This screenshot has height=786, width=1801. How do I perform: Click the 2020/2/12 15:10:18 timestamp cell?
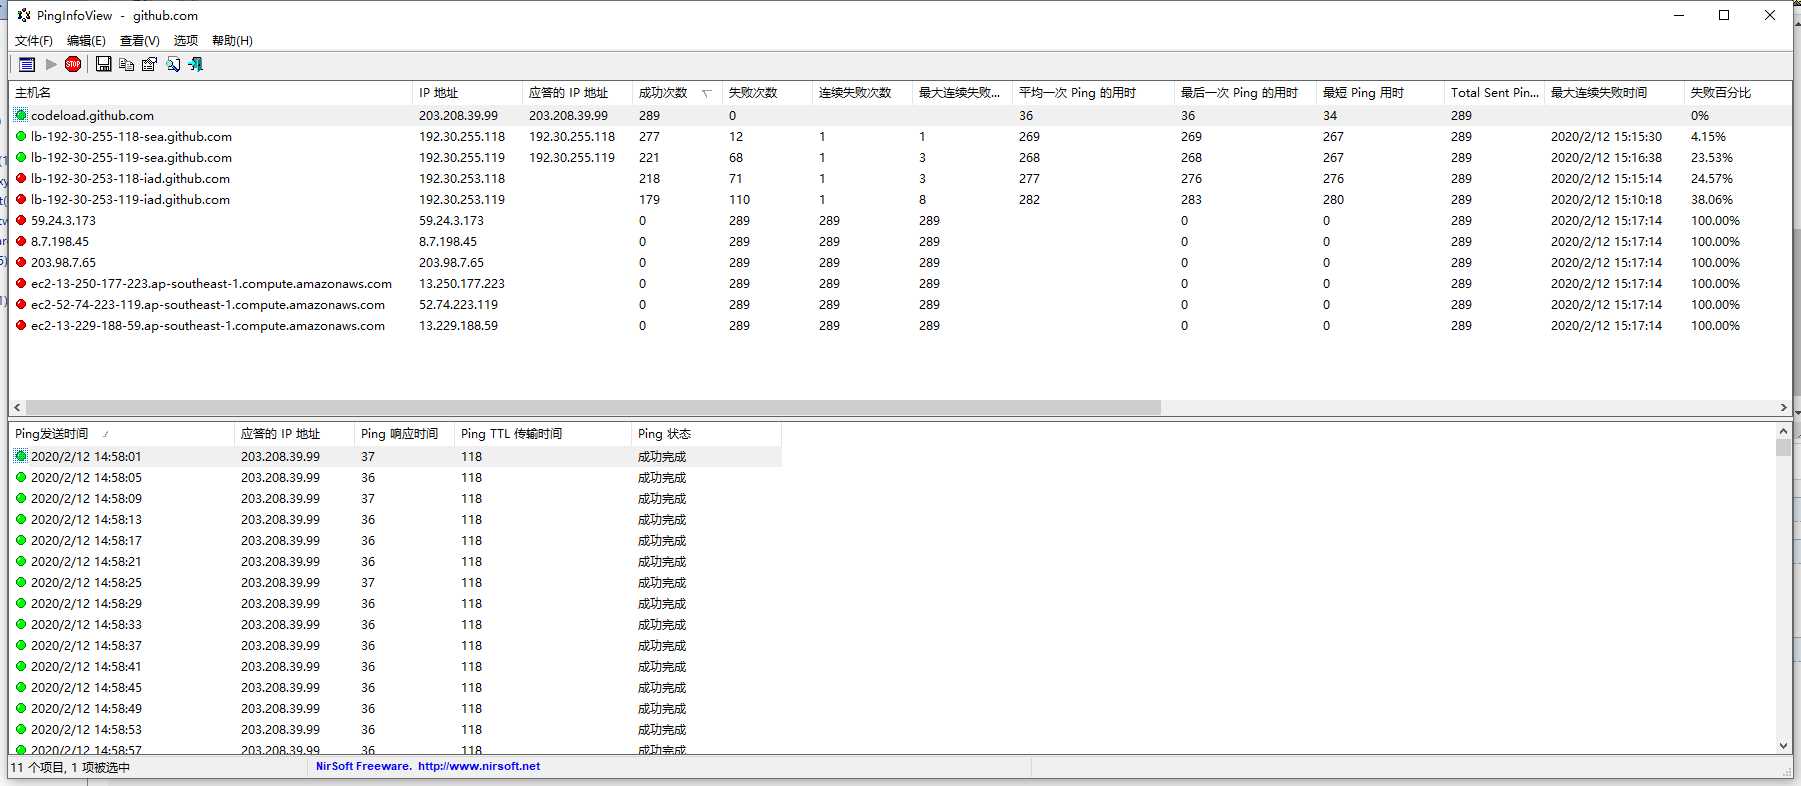coord(1606,199)
